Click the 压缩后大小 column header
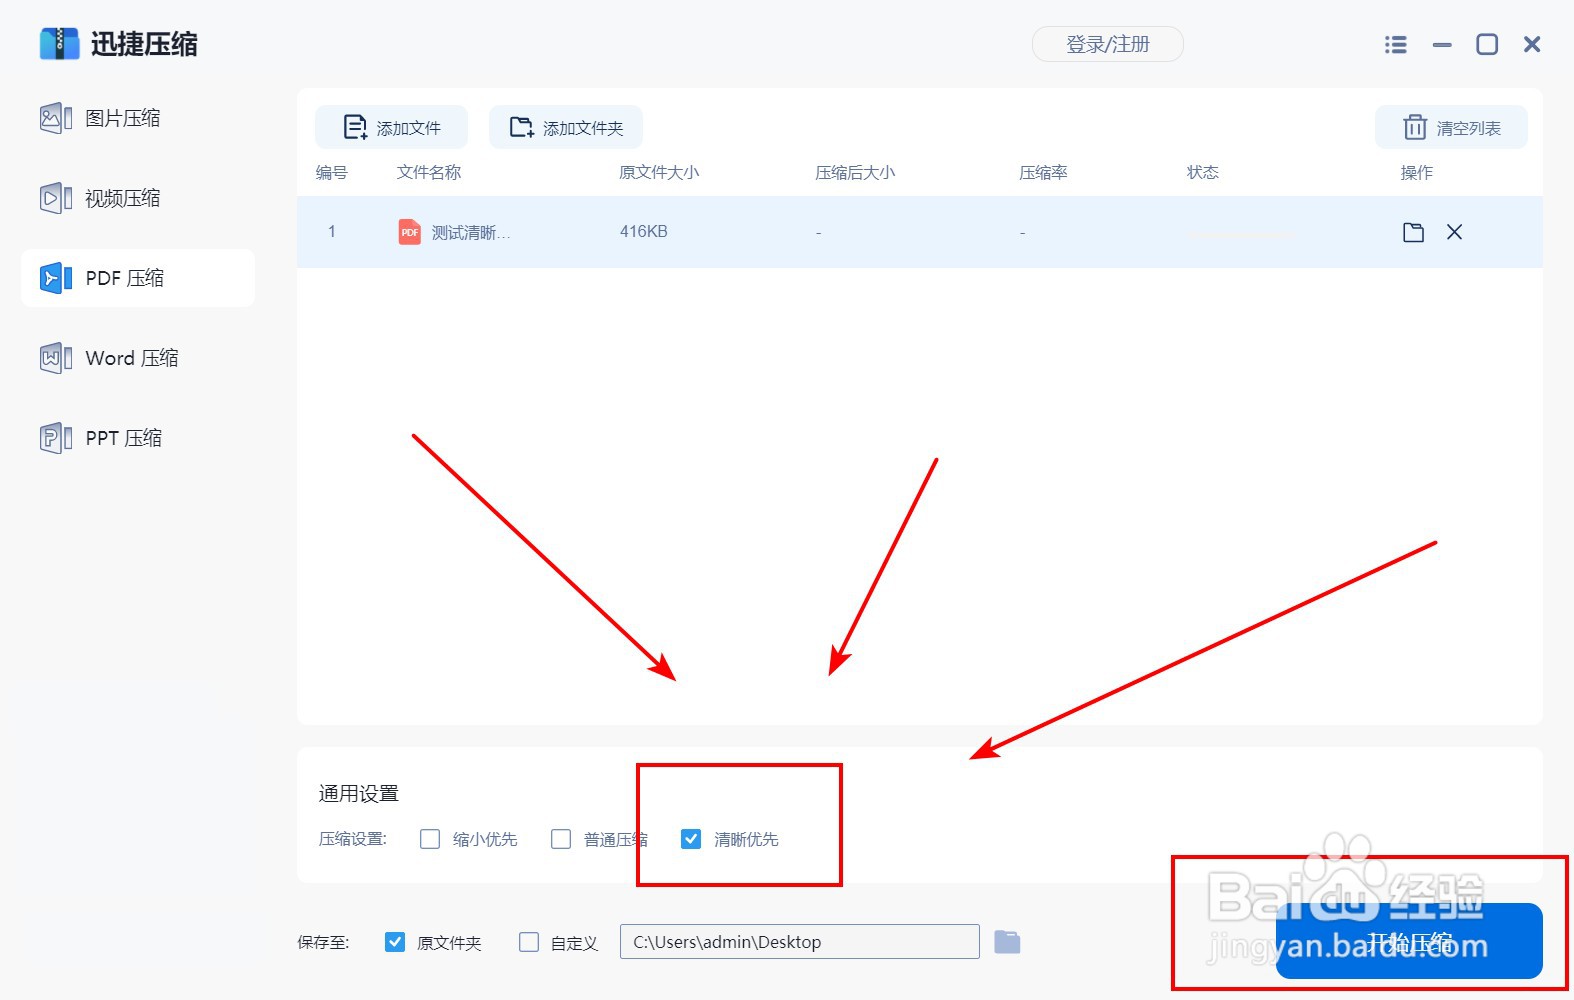The height and width of the screenshot is (1000, 1574). pyautogui.click(x=855, y=172)
